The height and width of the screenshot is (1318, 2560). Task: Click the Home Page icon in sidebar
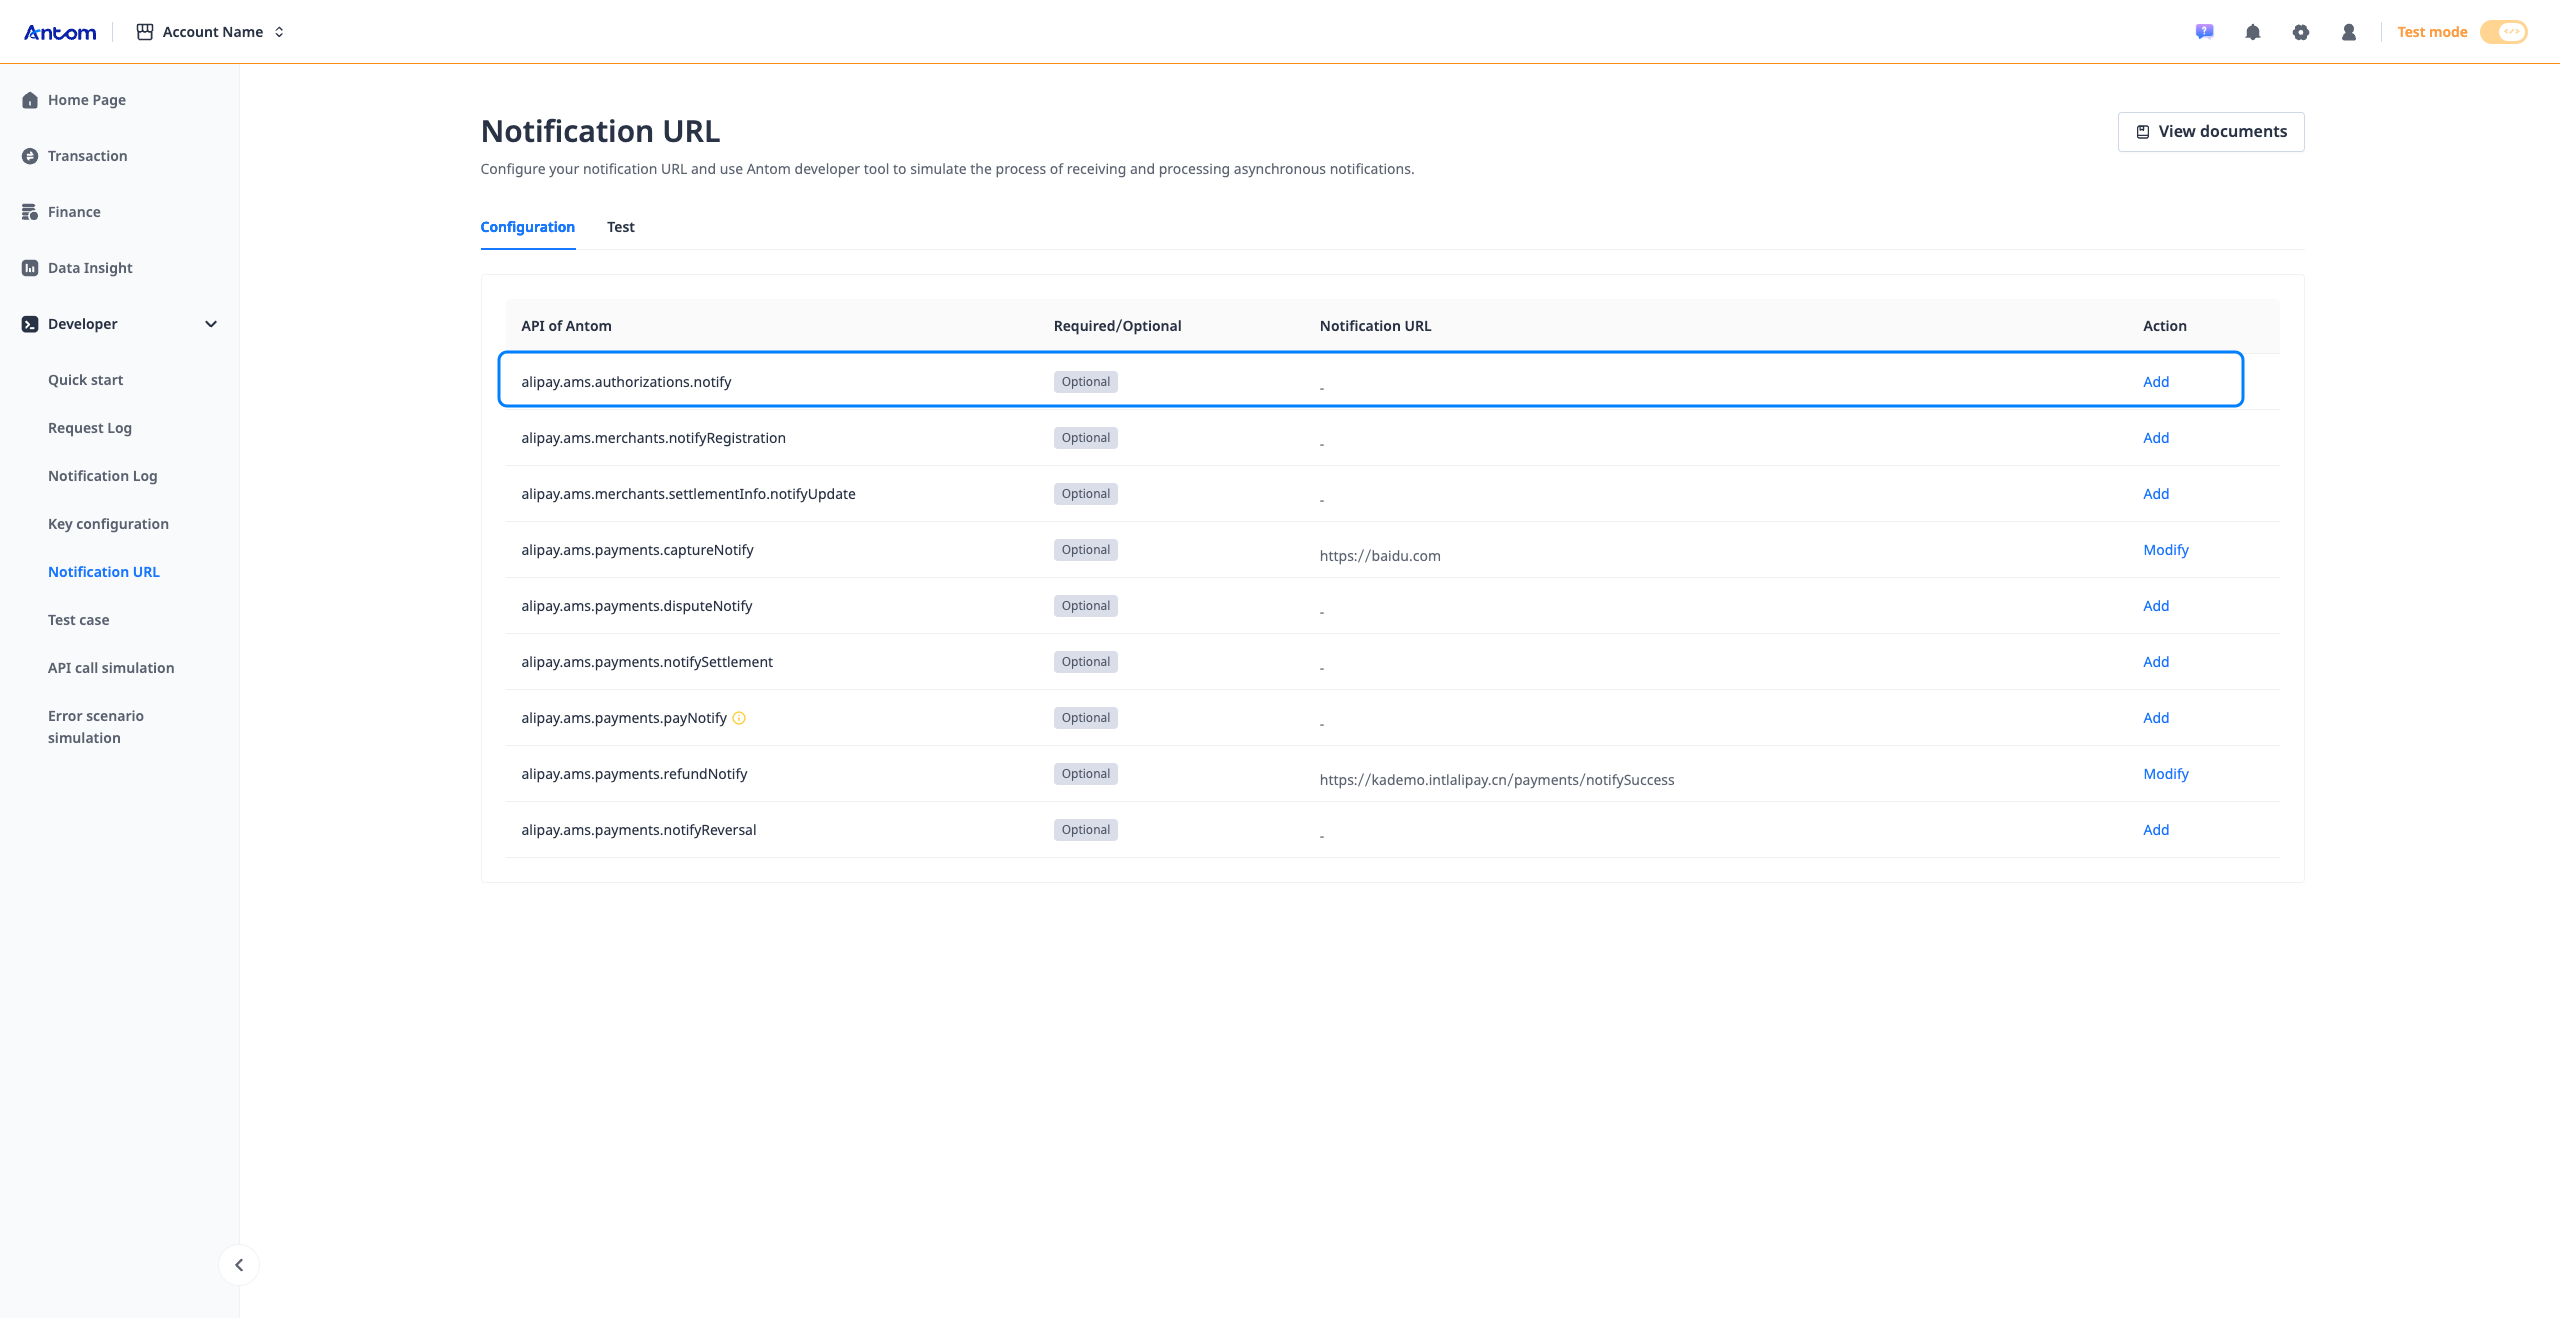30,100
